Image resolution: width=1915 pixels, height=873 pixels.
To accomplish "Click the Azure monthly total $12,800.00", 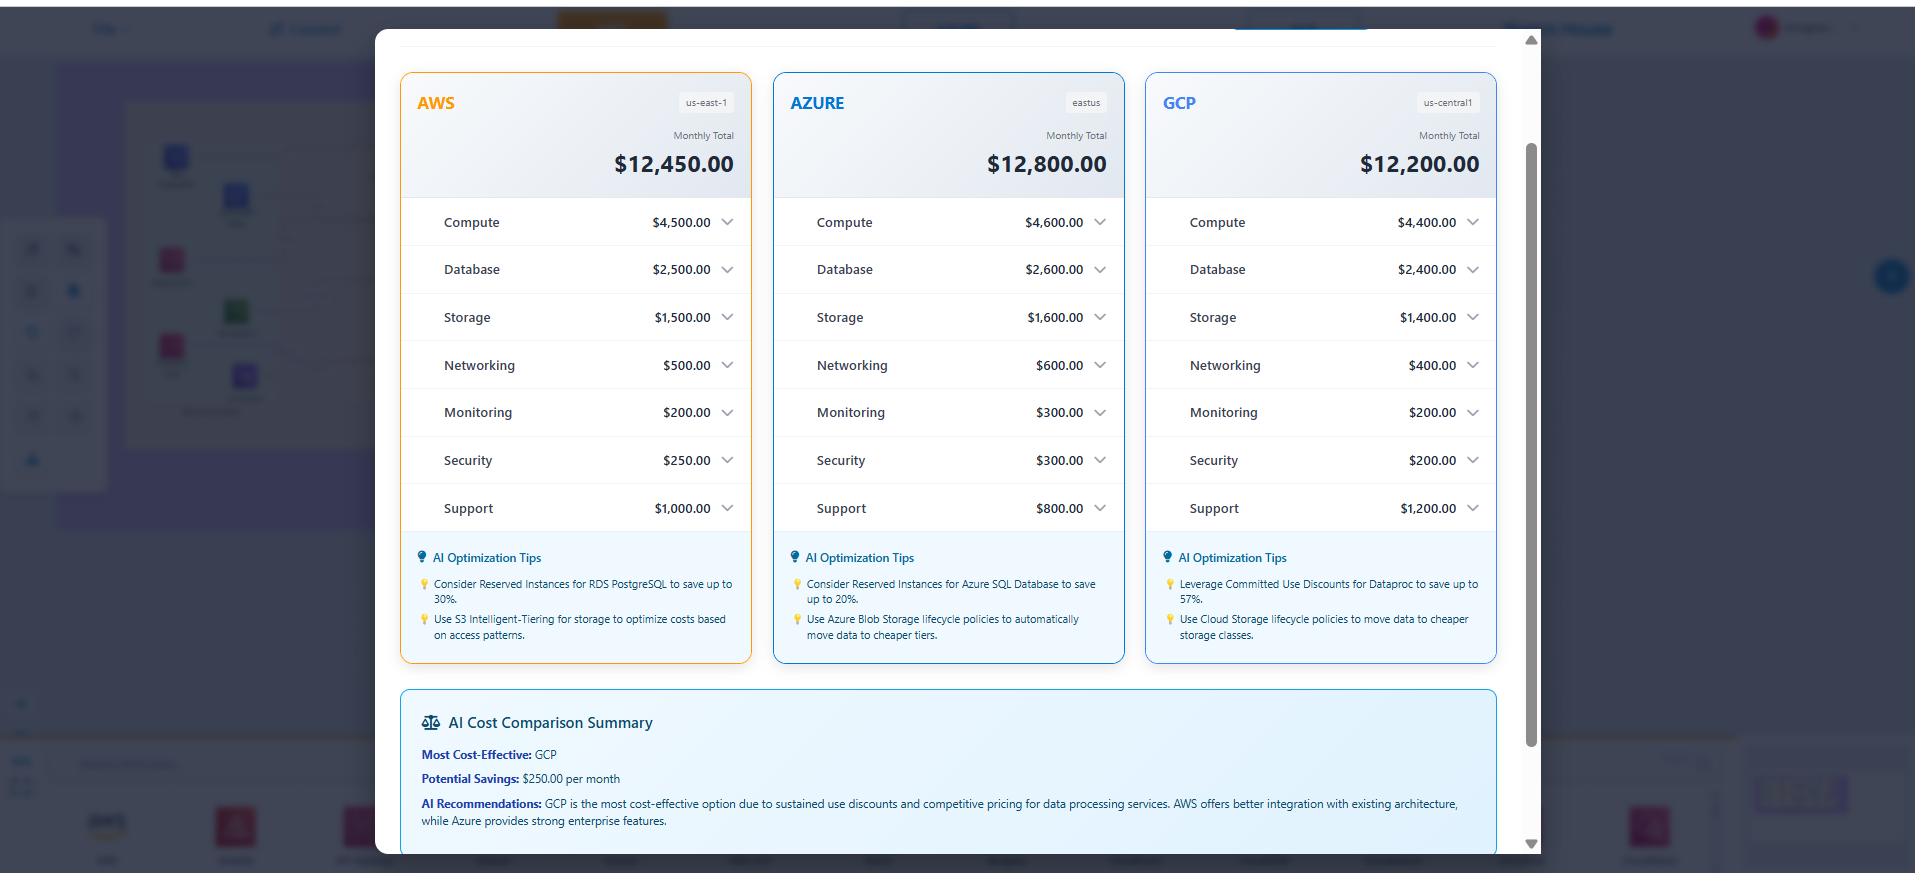I will 1047,164.
